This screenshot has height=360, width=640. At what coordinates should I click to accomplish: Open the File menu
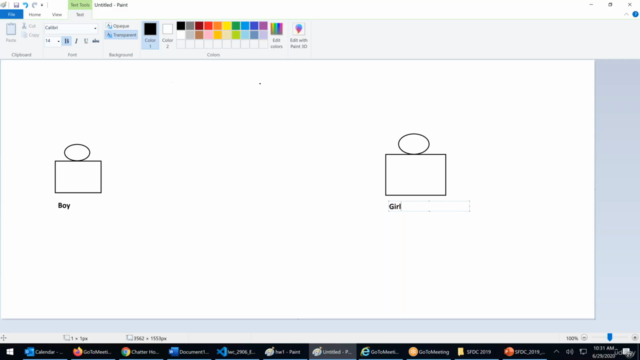tap(11, 14)
